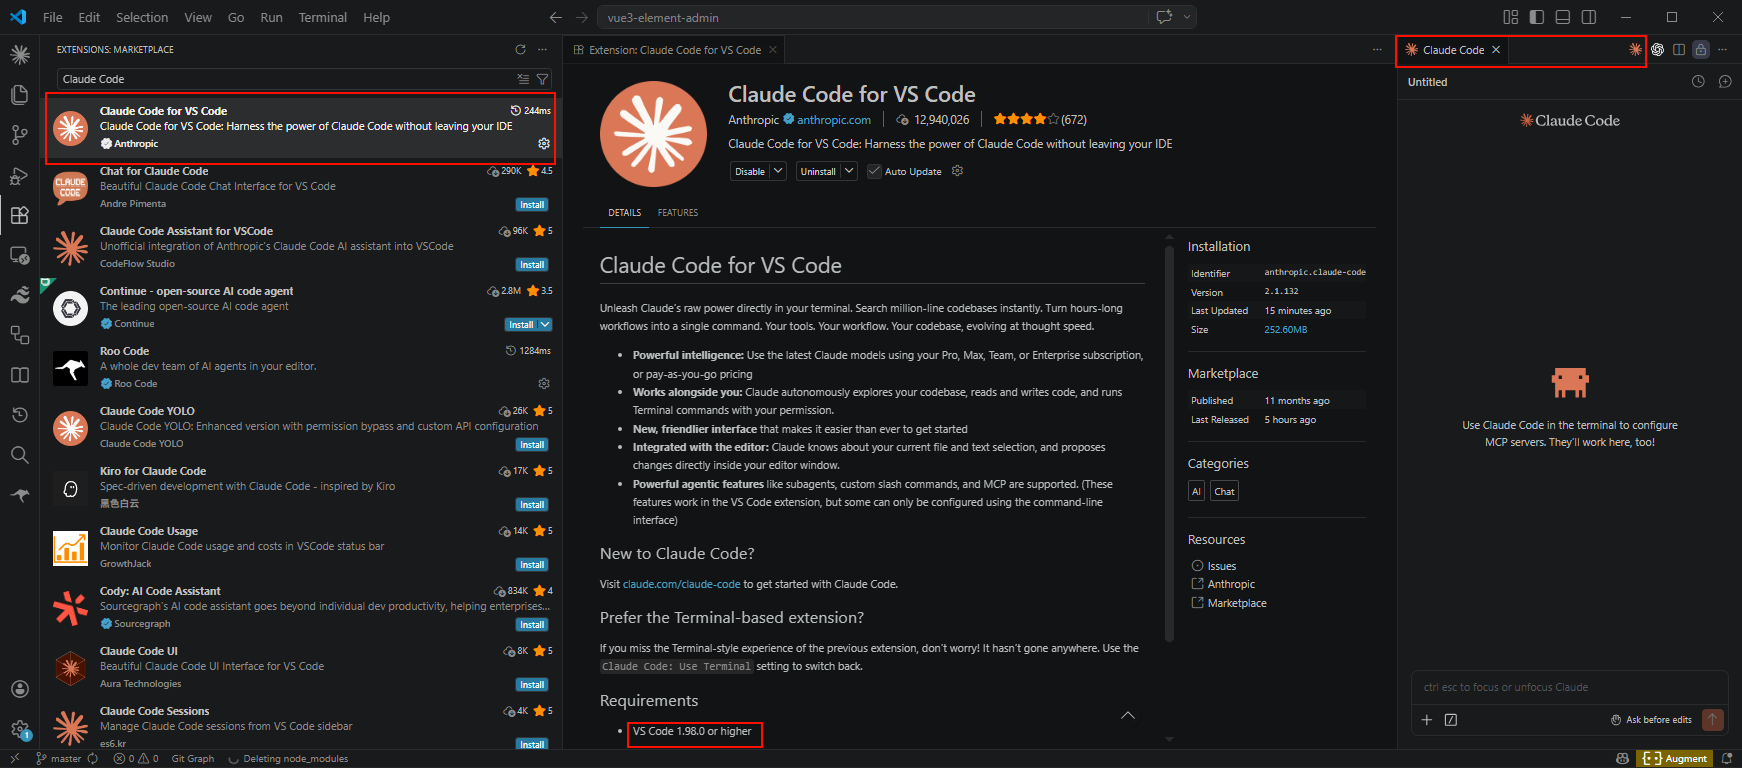Image resolution: width=1742 pixels, height=768 pixels.
Task: Go back with the navigation arrow
Action: (x=556, y=17)
